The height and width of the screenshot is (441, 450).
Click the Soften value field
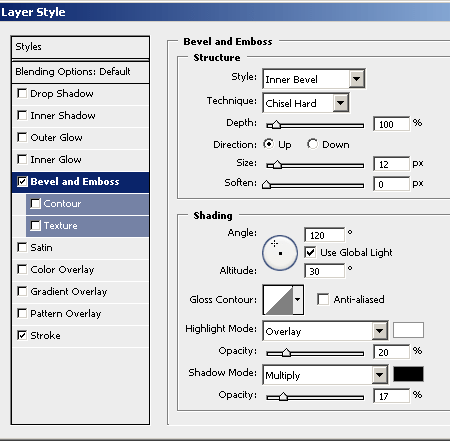click(x=391, y=184)
